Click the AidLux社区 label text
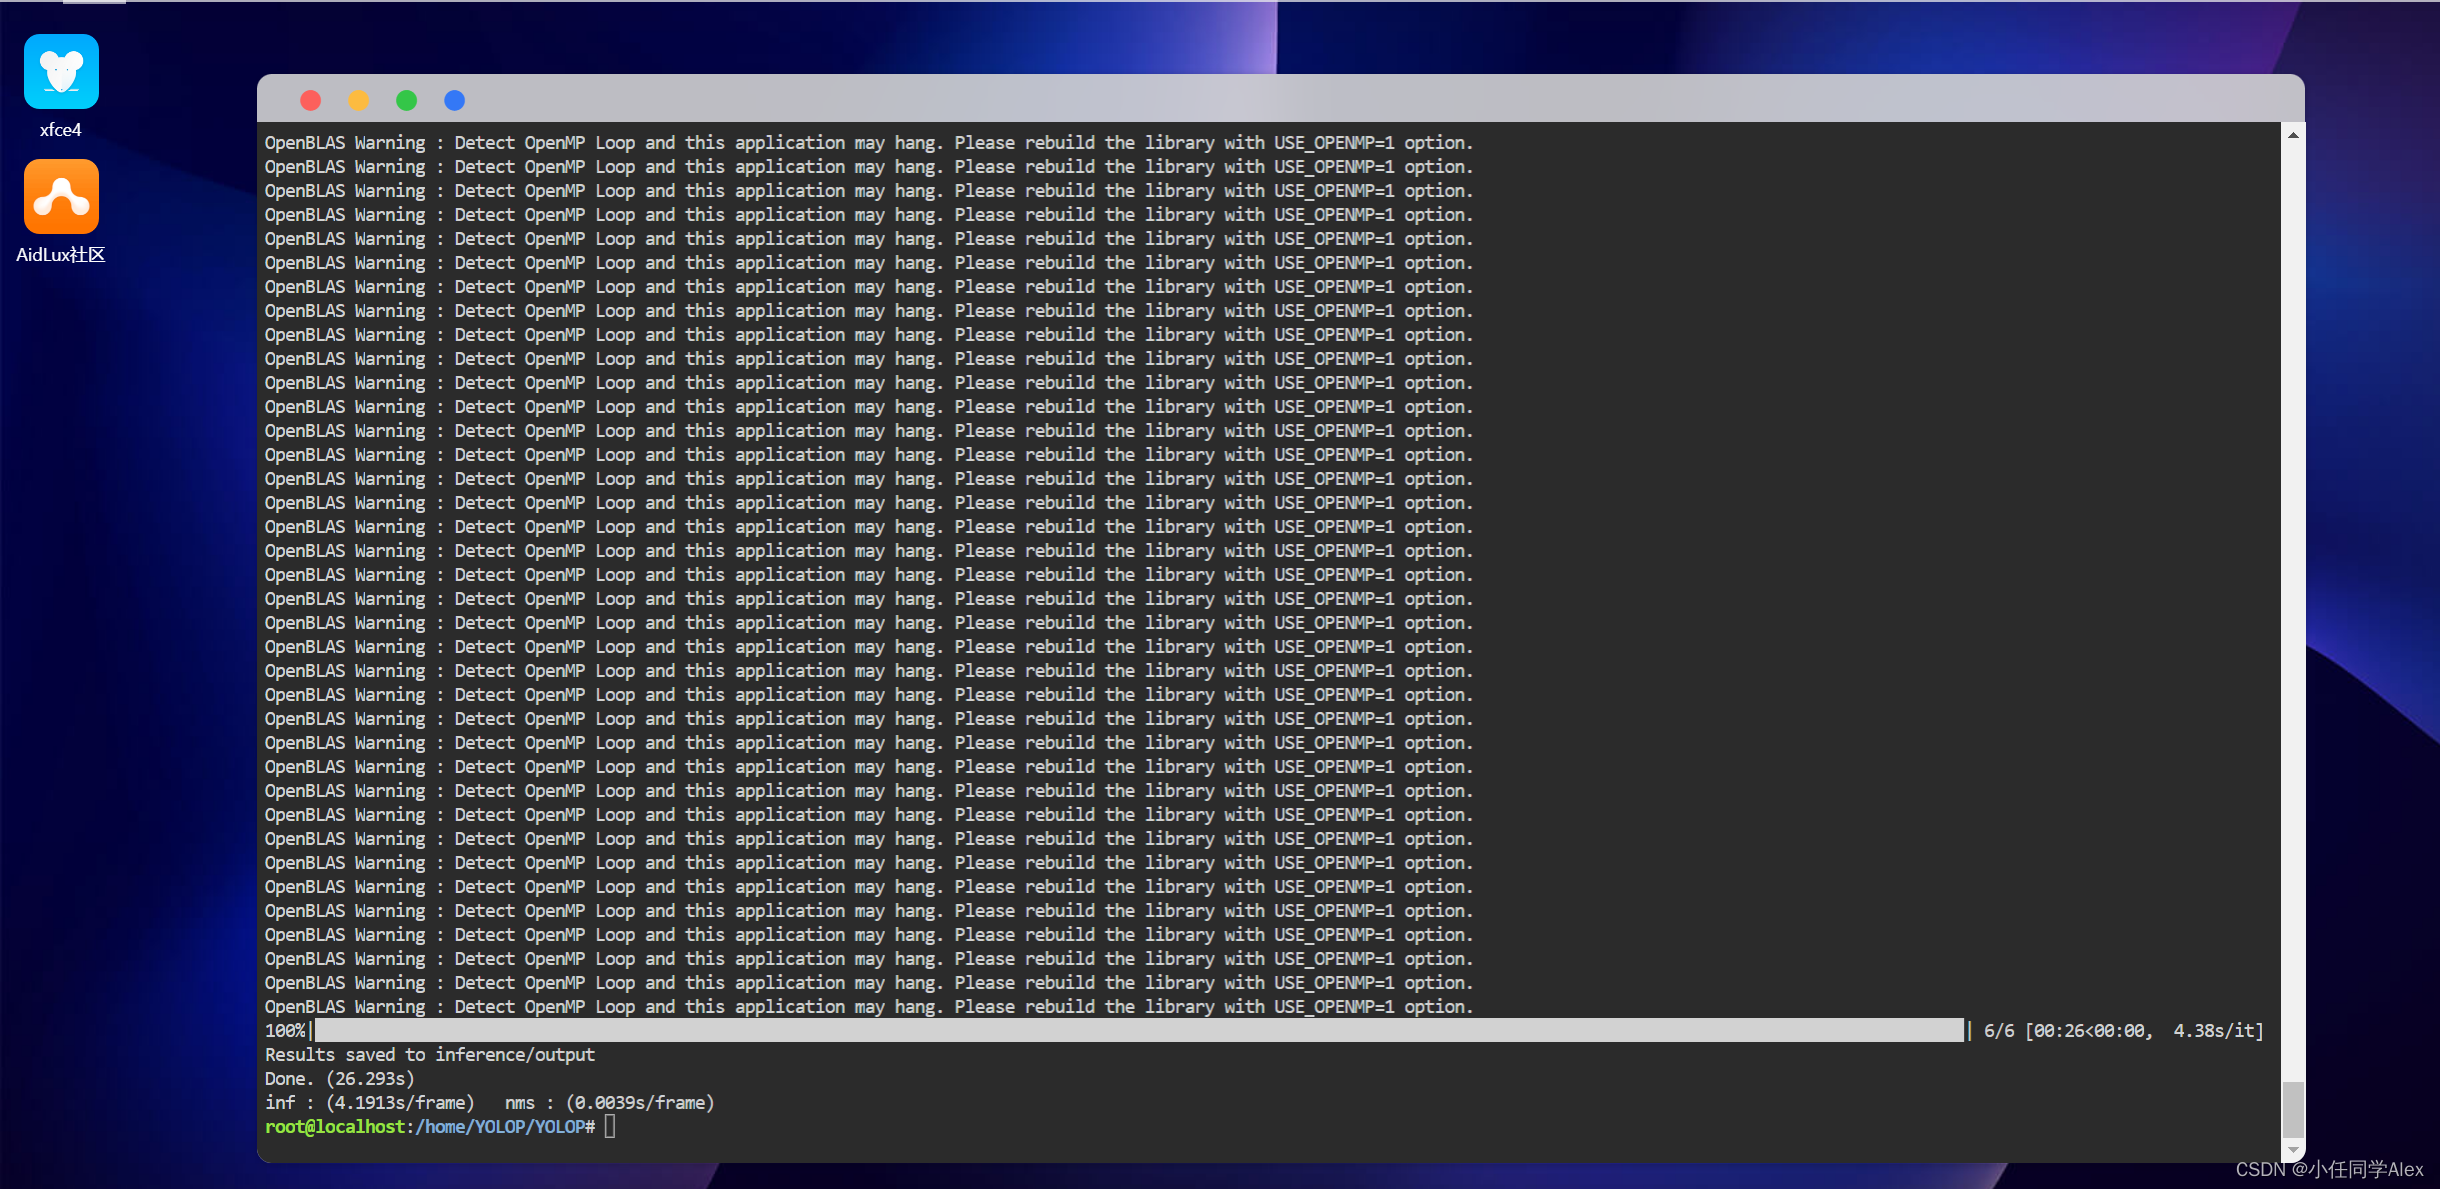The height and width of the screenshot is (1189, 2440). (61, 255)
